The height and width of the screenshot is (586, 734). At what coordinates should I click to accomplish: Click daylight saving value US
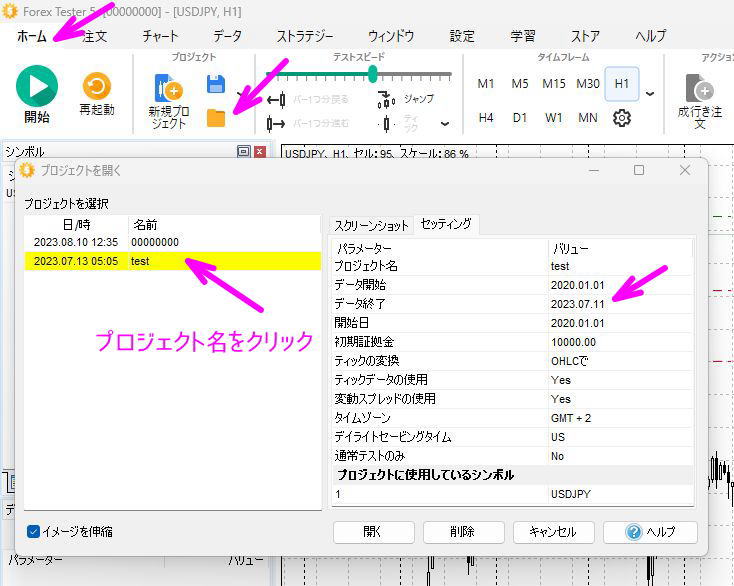[558, 437]
